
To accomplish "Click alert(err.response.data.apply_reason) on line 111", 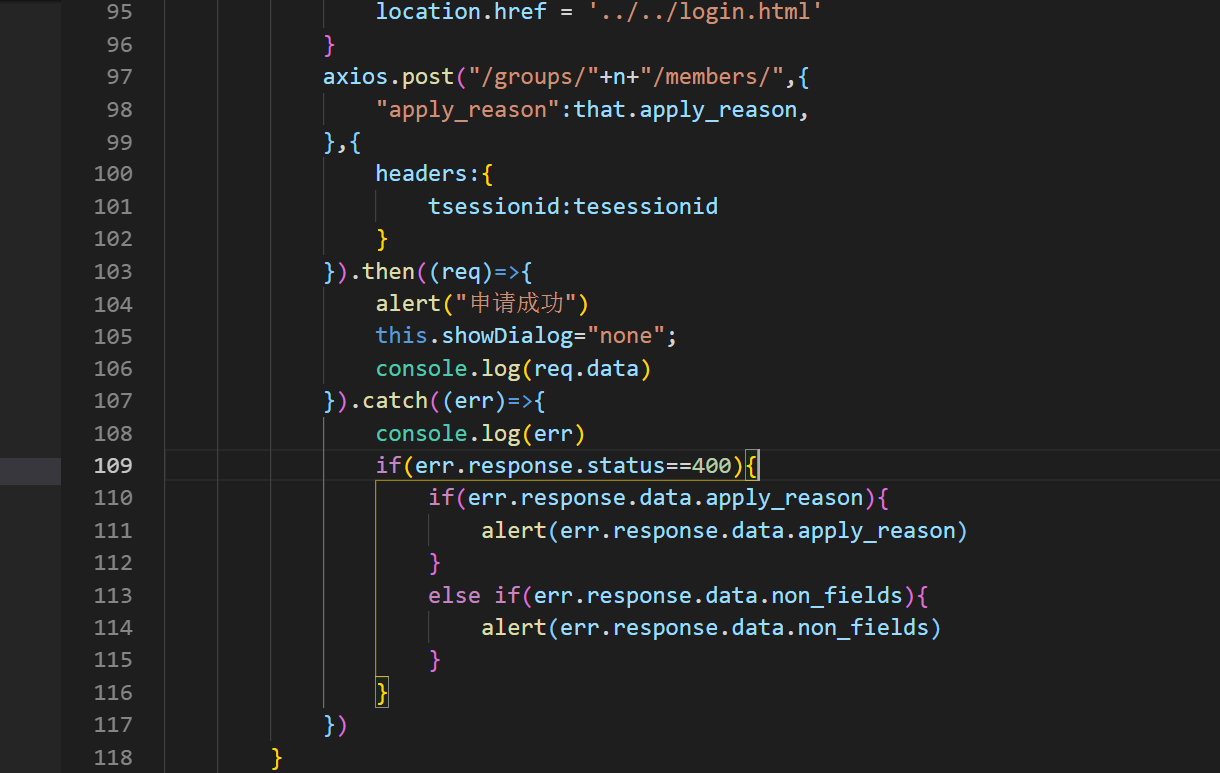I will 725,530.
